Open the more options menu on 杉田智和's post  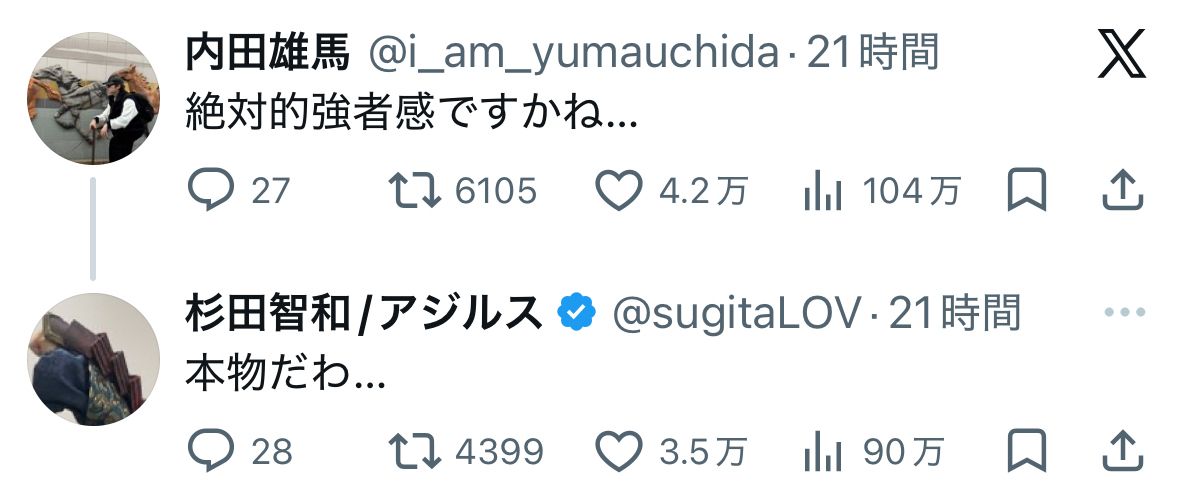[x=1122, y=313]
